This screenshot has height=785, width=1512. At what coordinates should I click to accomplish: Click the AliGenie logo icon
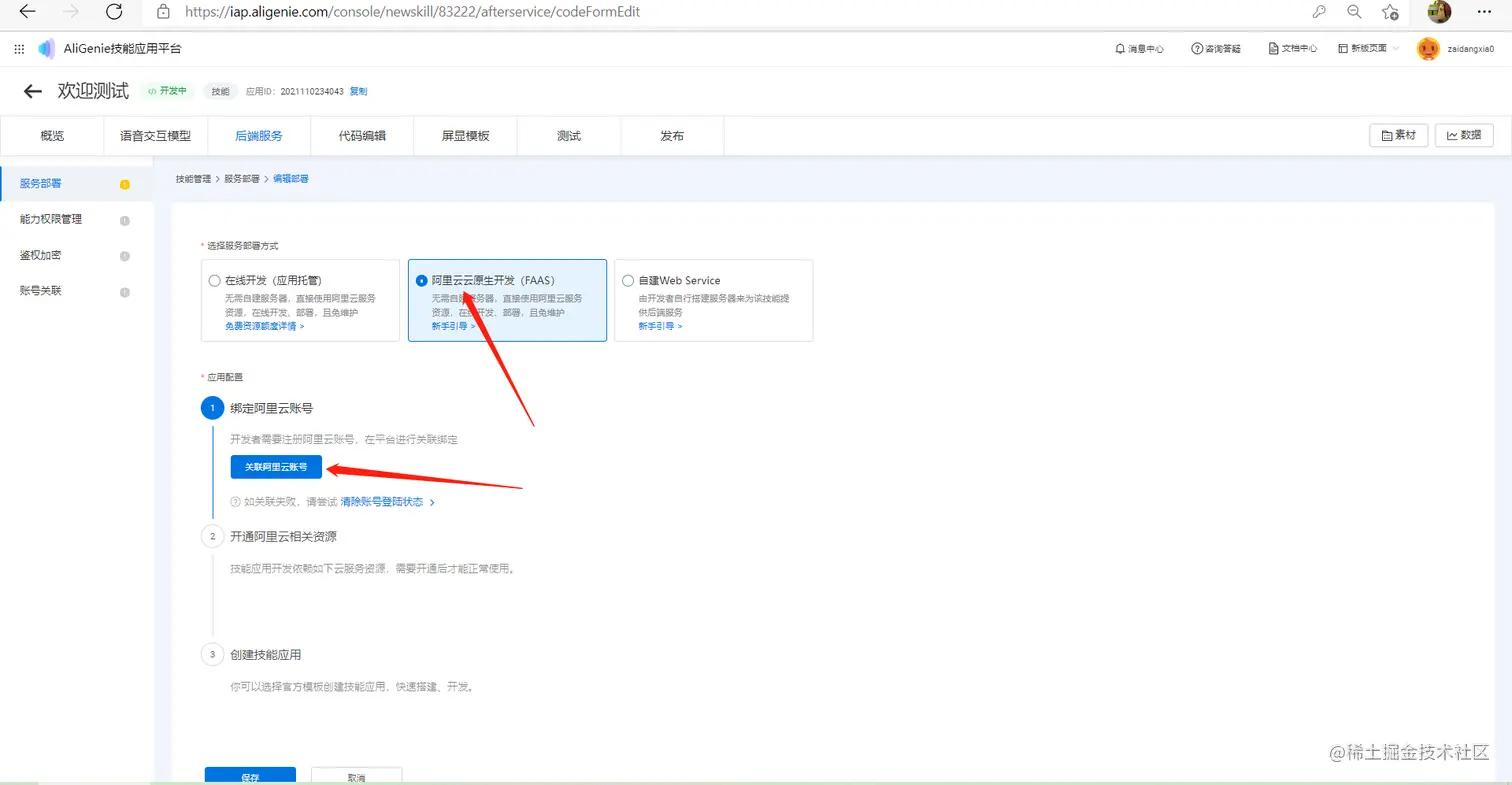point(46,49)
